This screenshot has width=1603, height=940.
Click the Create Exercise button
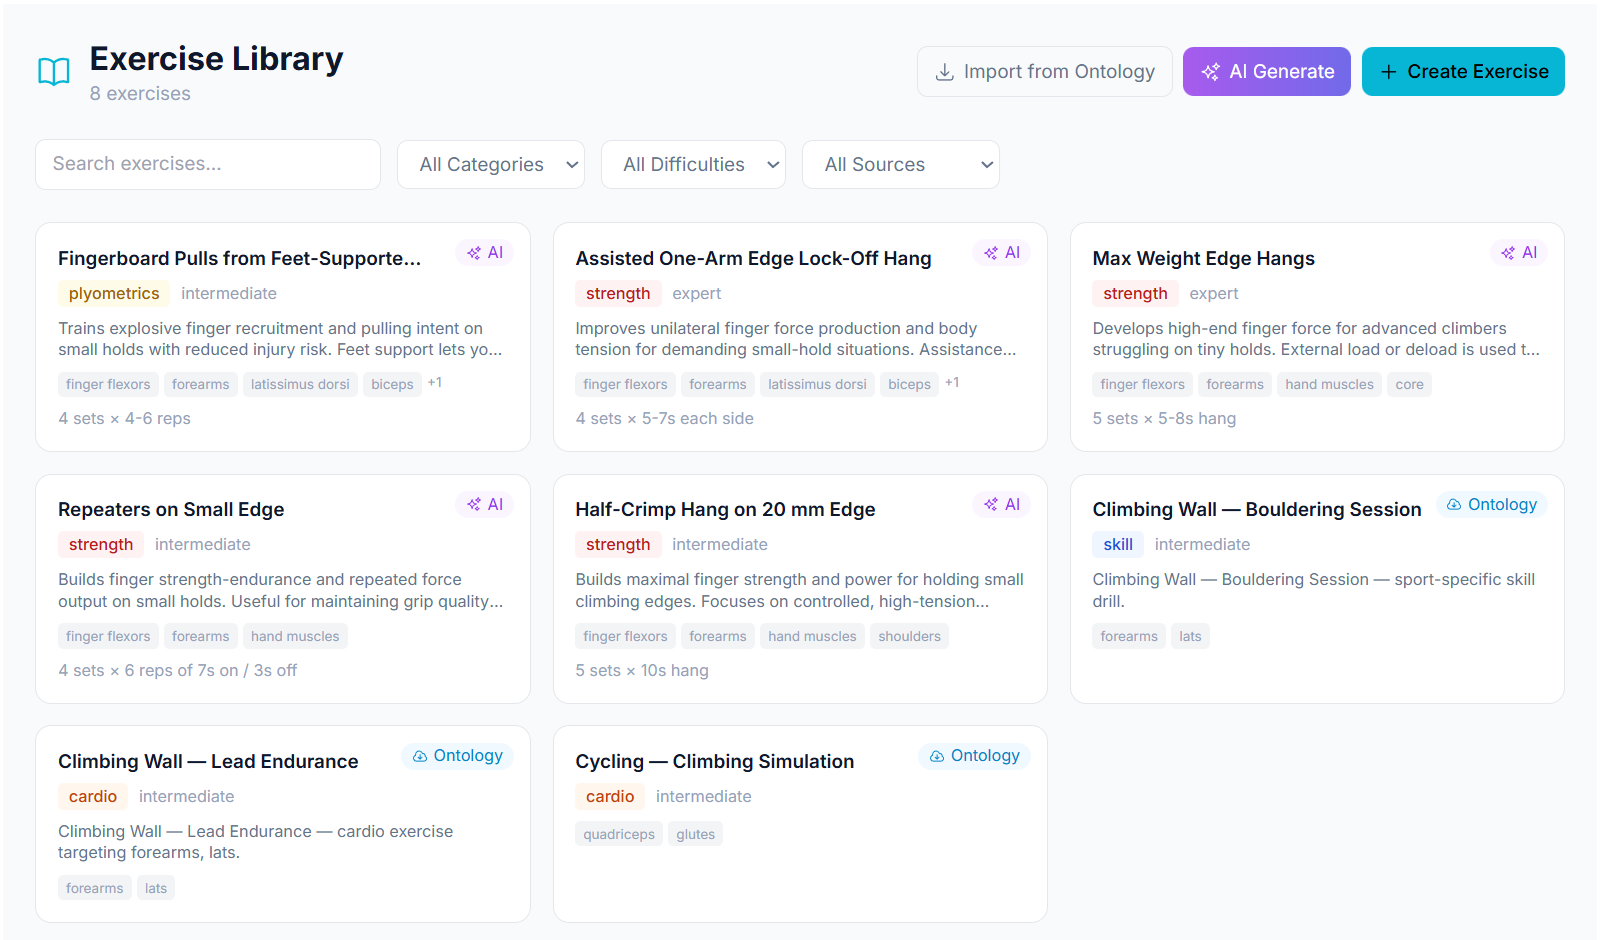[x=1463, y=72]
